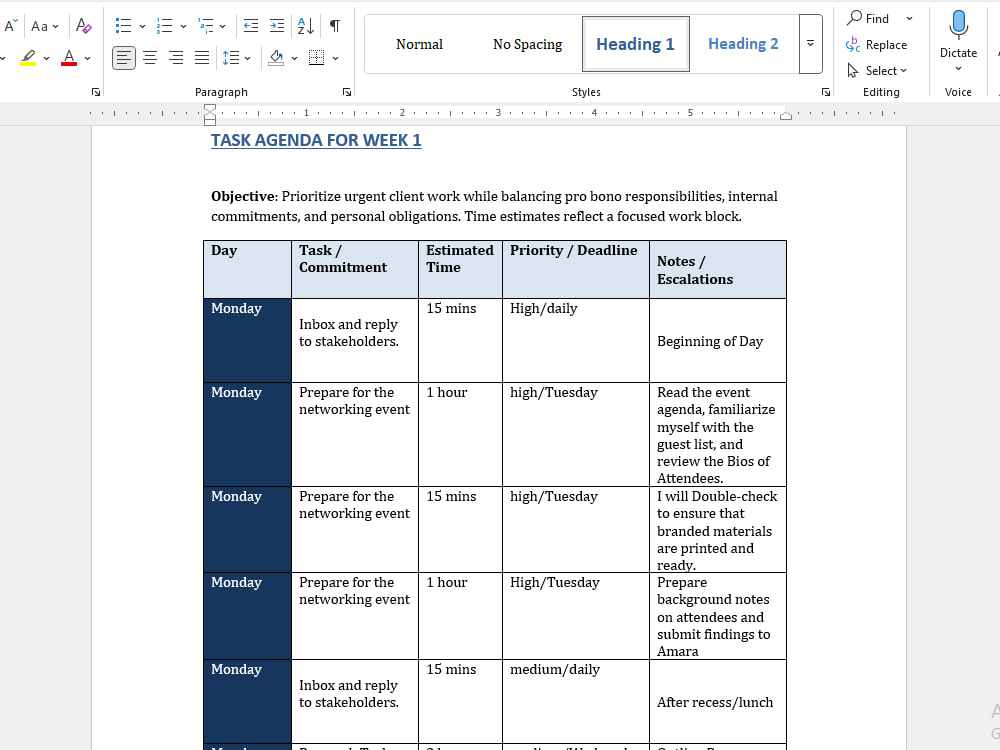Image resolution: width=1000 pixels, height=750 pixels.
Task: Show or hide paragraph marks
Action: pyautogui.click(x=335, y=26)
